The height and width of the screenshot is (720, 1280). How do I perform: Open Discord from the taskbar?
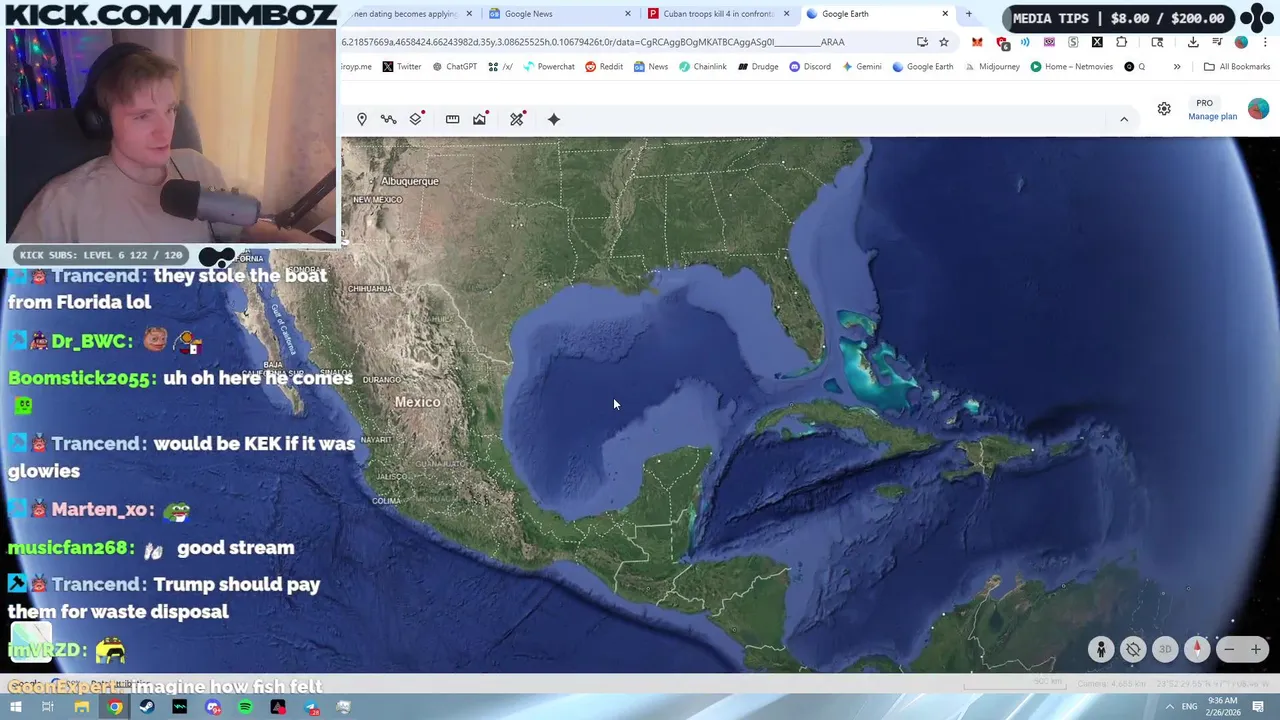[213, 707]
